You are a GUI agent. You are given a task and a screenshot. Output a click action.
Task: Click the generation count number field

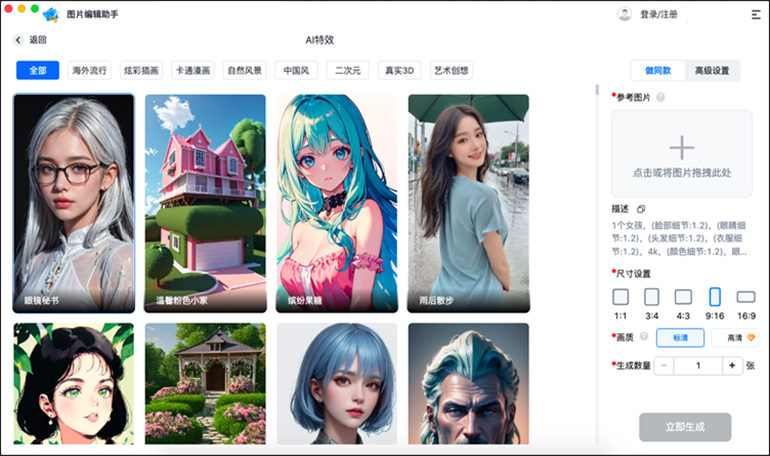point(698,366)
